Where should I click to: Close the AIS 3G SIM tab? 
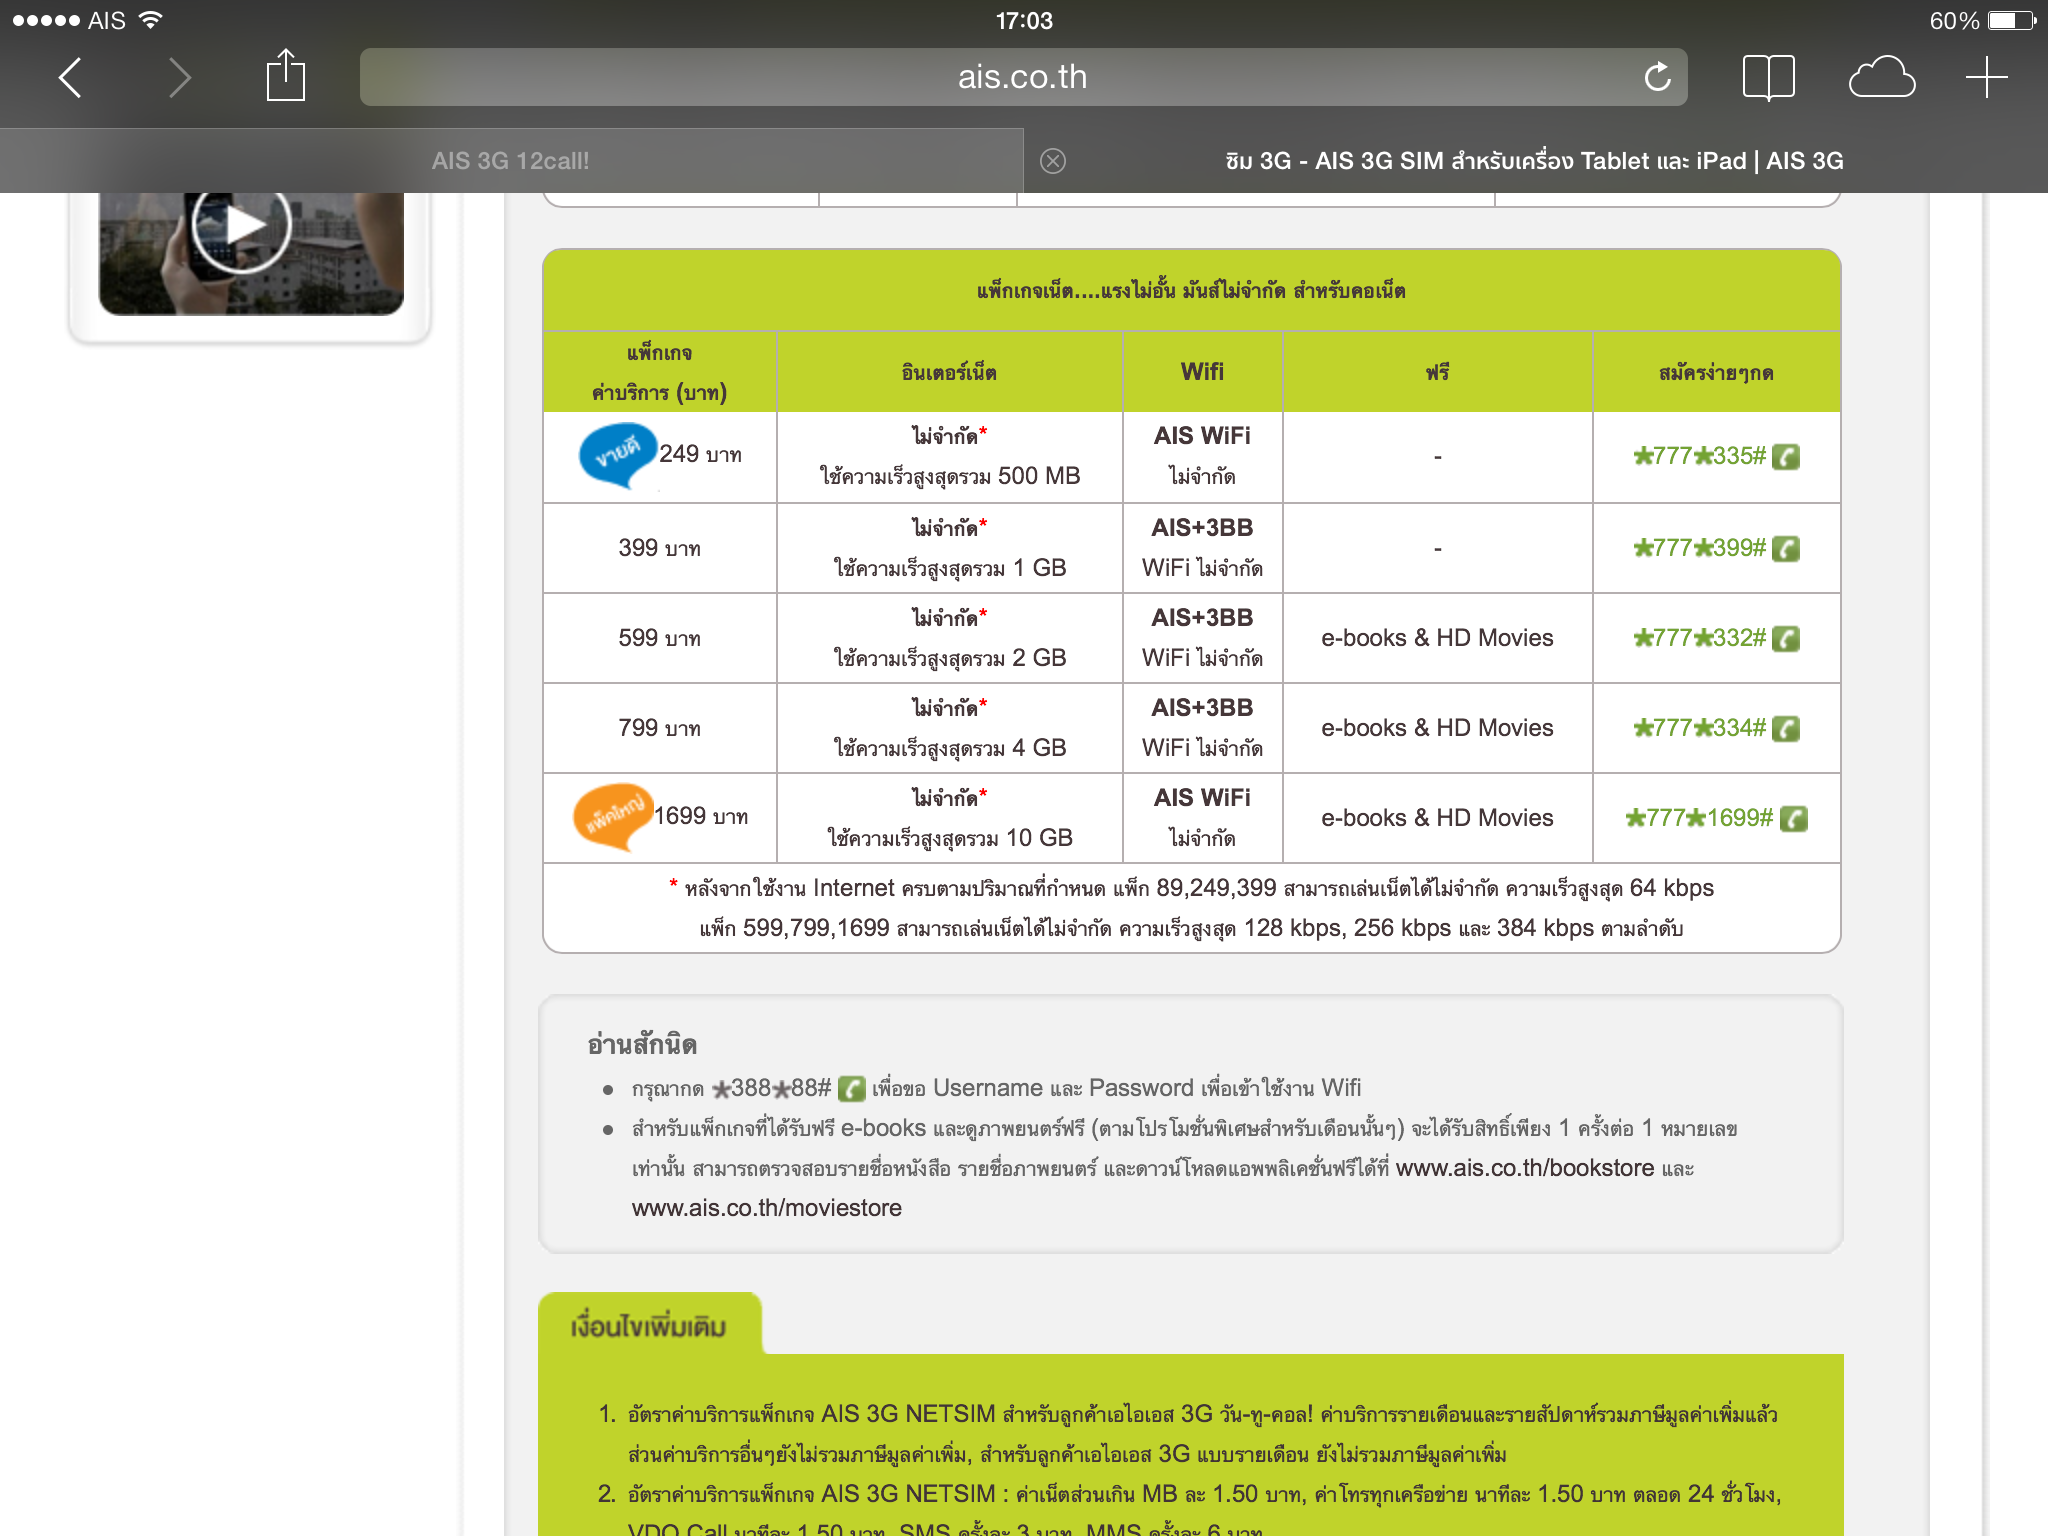click(x=1052, y=161)
